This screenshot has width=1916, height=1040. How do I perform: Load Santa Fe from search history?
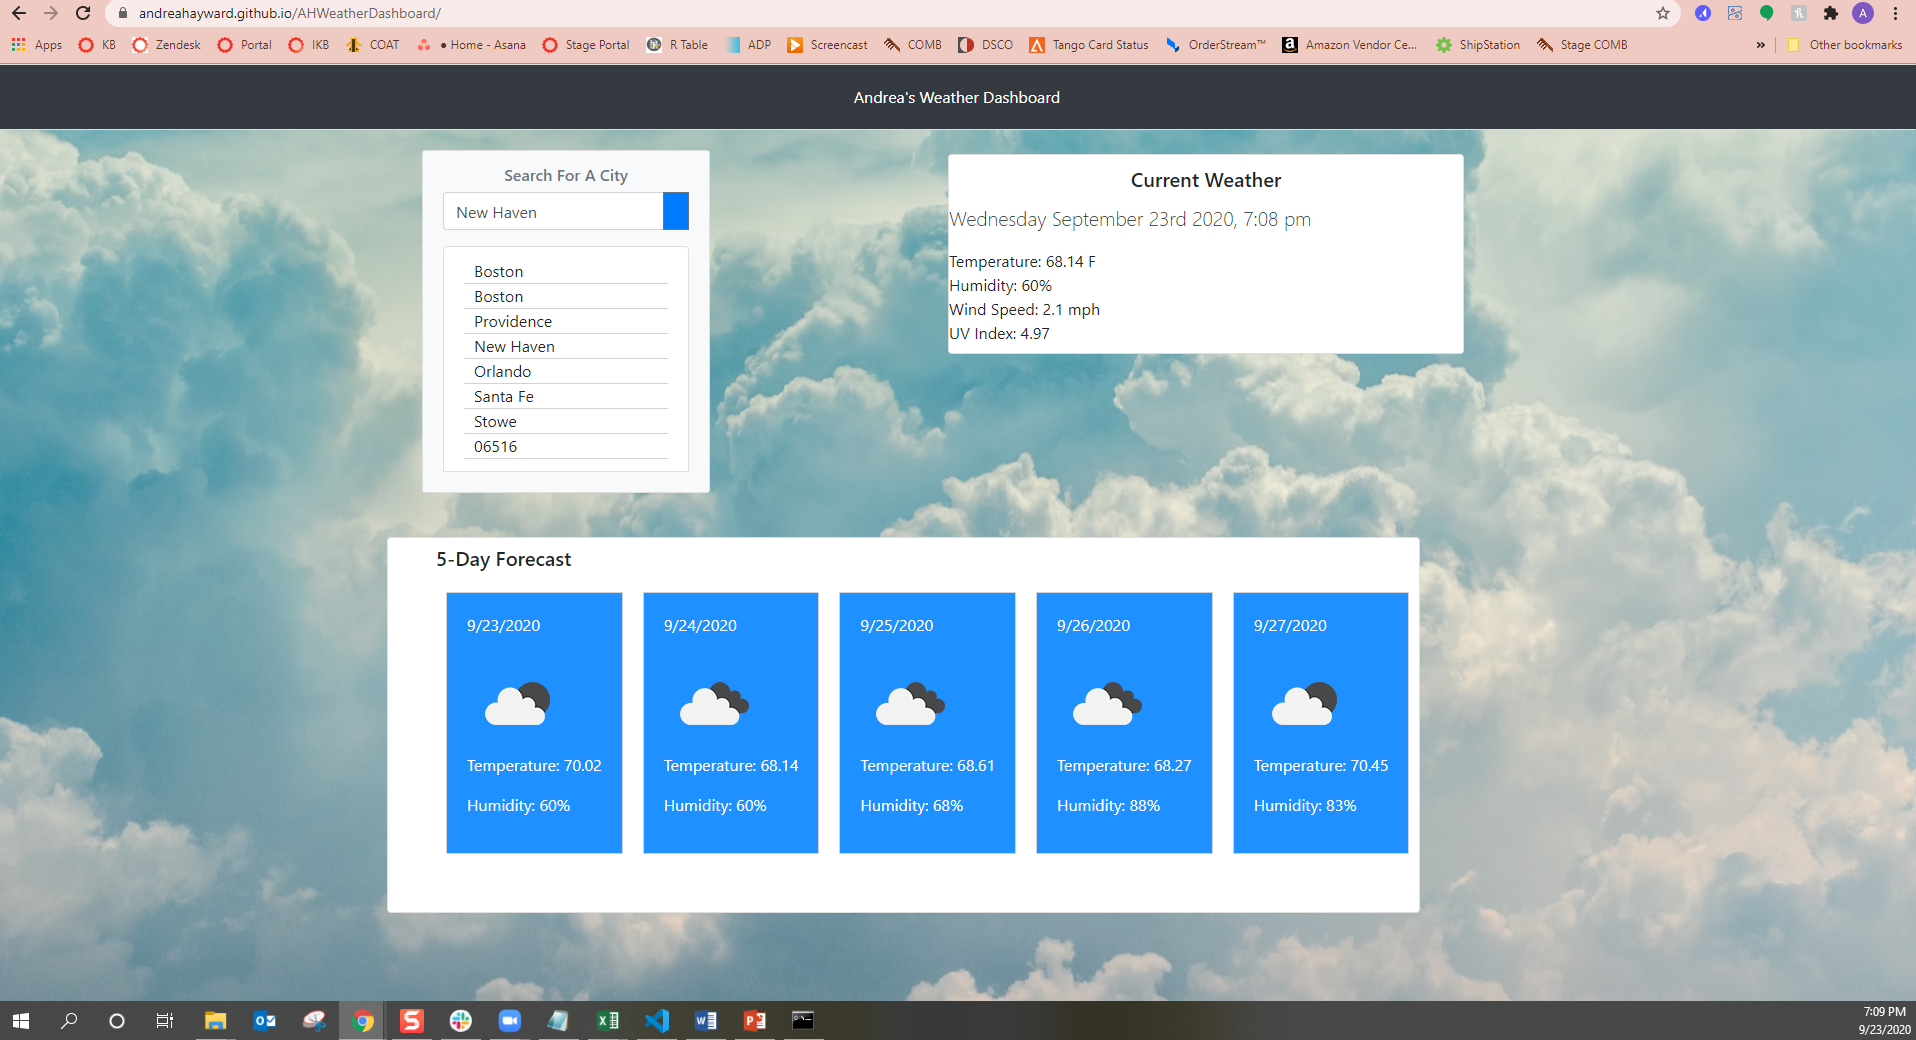pos(566,396)
